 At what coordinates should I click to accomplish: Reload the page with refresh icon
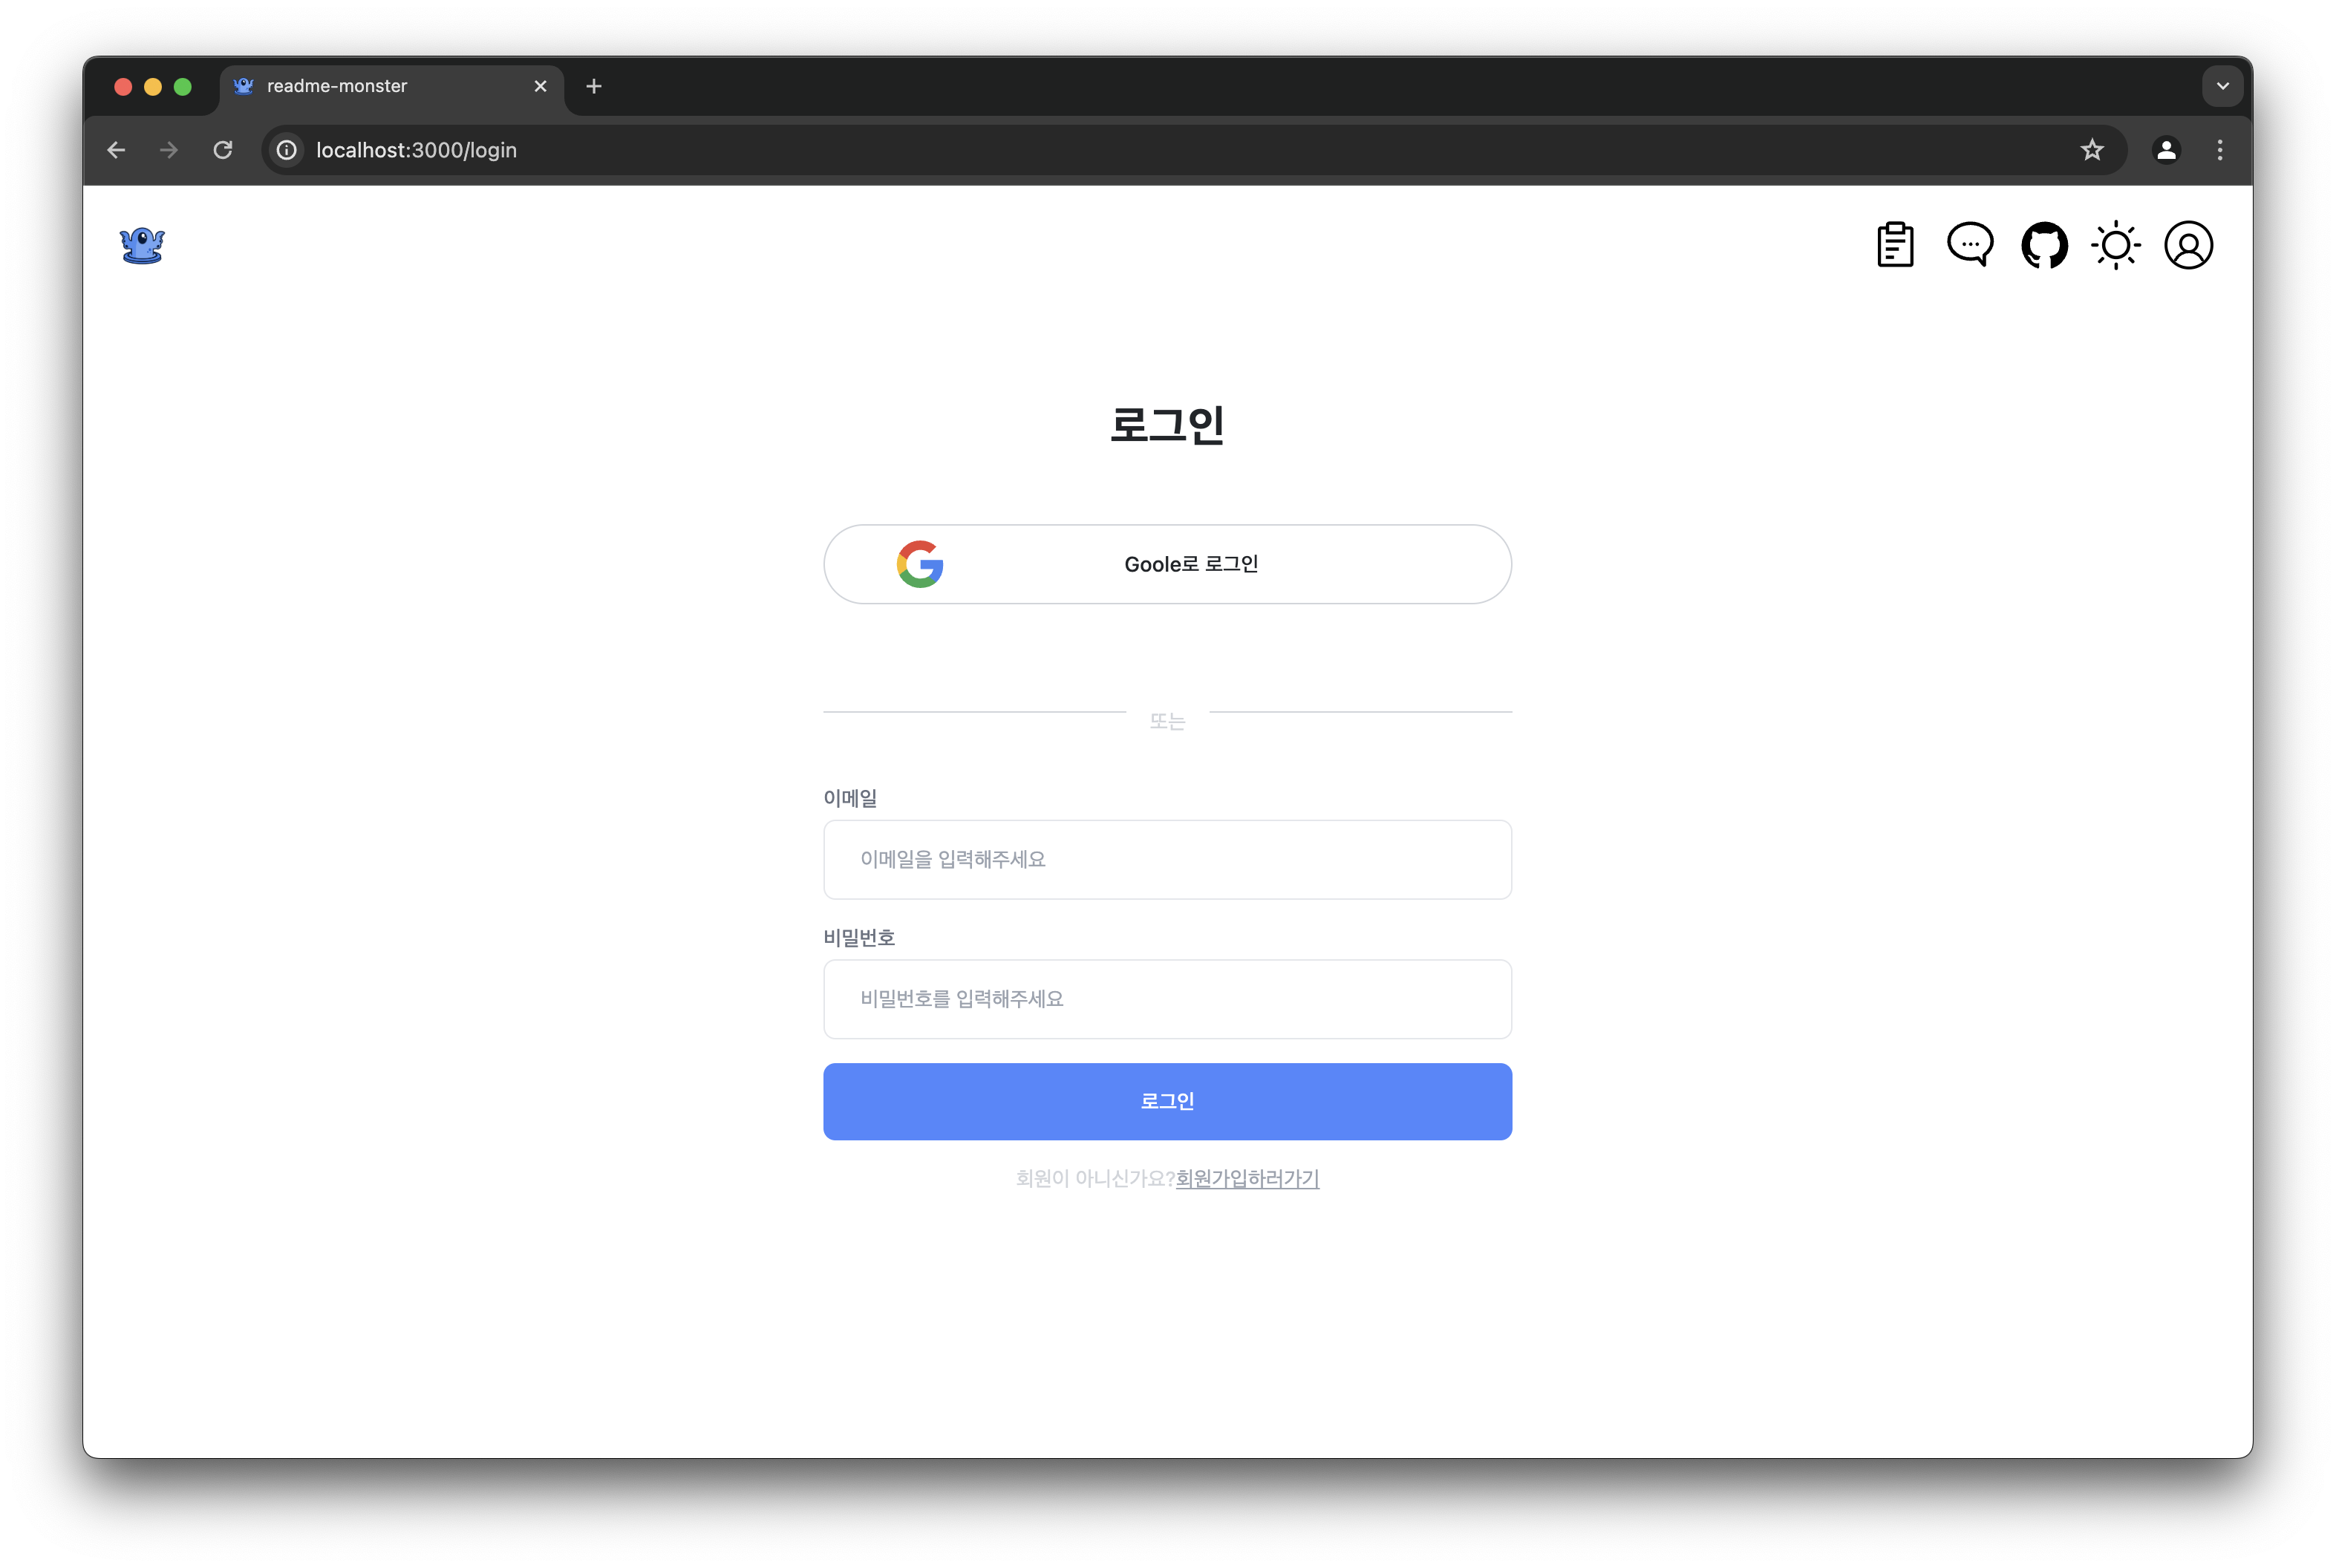(x=223, y=150)
